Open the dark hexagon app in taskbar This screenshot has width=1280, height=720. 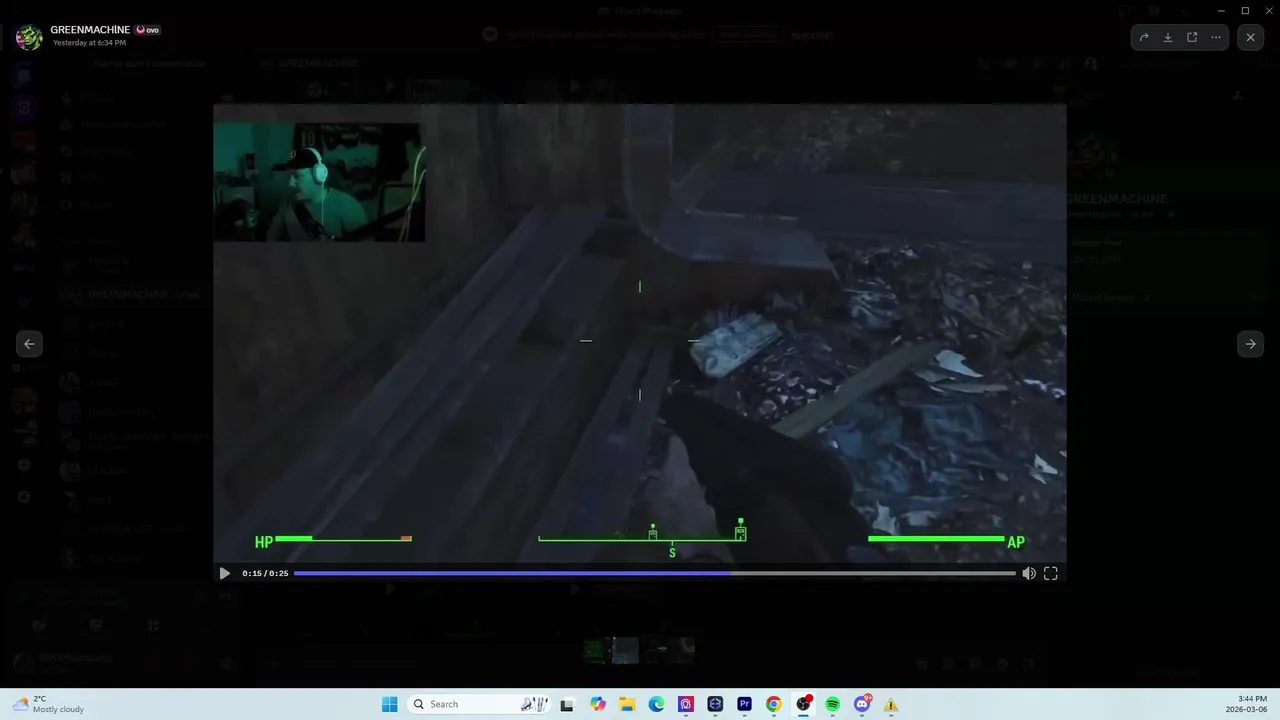click(x=715, y=704)
